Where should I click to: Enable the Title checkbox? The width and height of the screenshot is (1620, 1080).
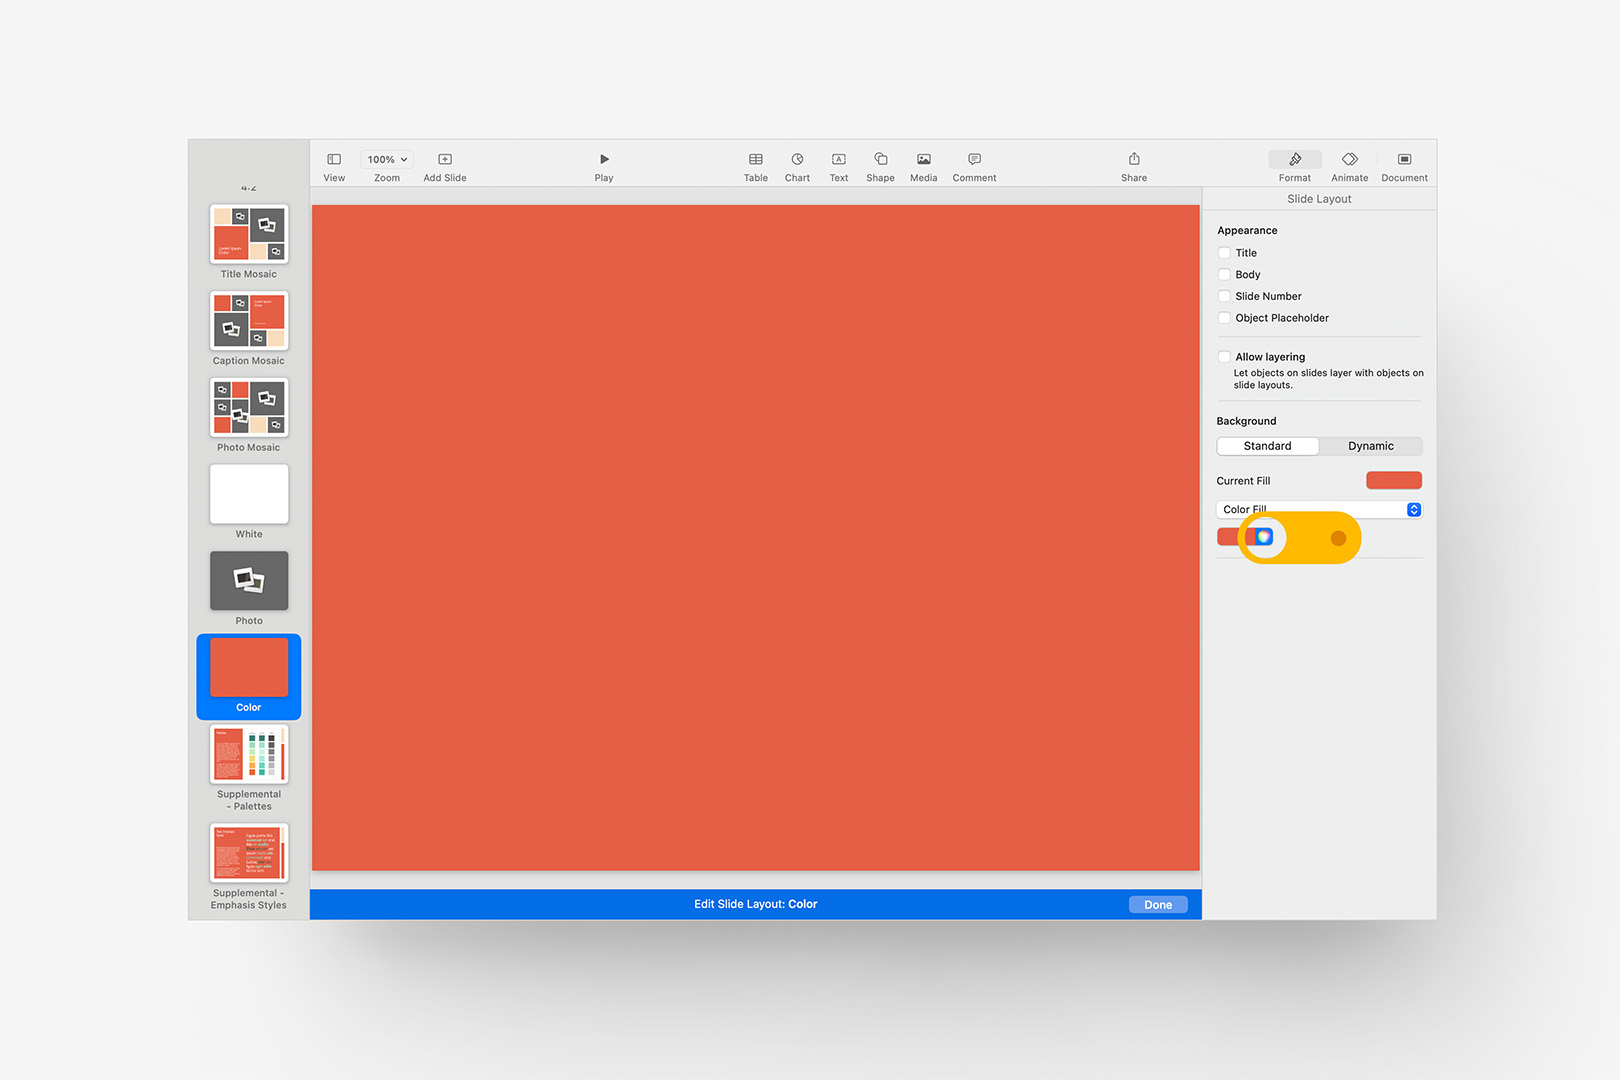tap(1224, 253)
